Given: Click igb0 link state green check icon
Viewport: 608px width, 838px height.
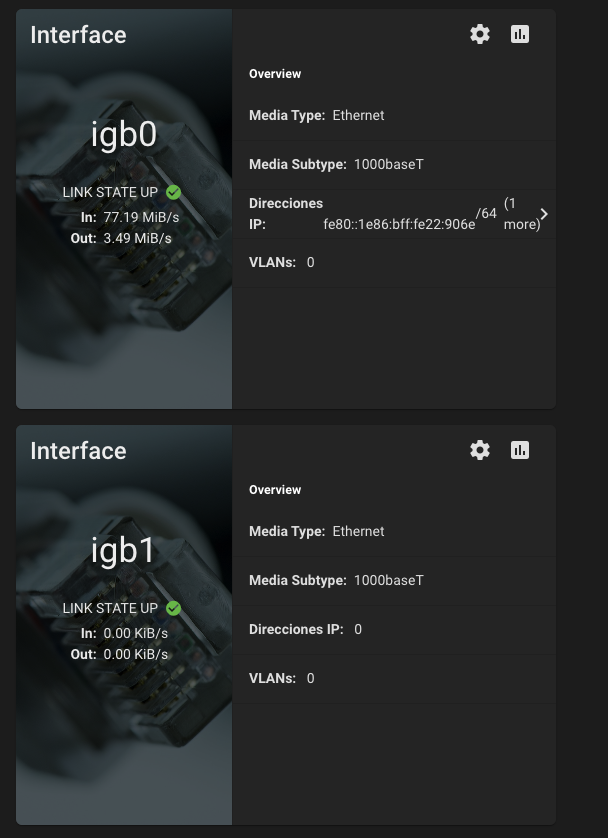Looking at the screenshot, I should pos(174,192).
